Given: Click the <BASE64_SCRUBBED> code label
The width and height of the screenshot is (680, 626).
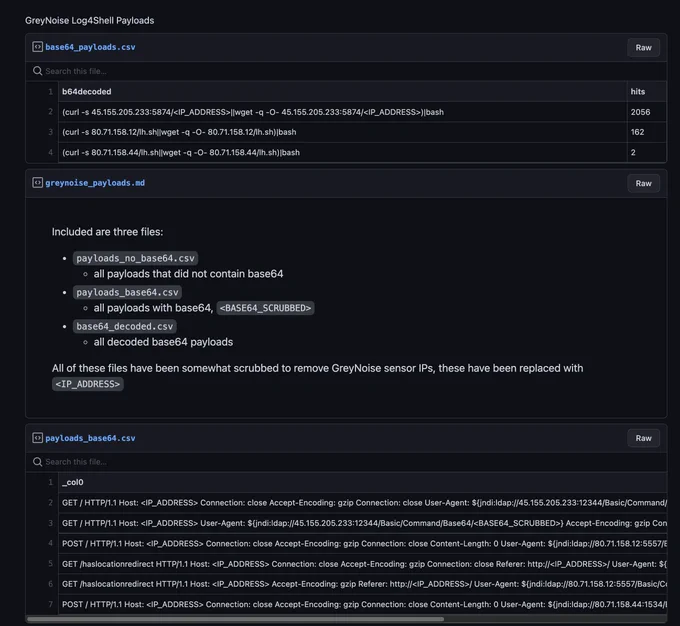Looking at the screenshot, I should click(265, 308).
